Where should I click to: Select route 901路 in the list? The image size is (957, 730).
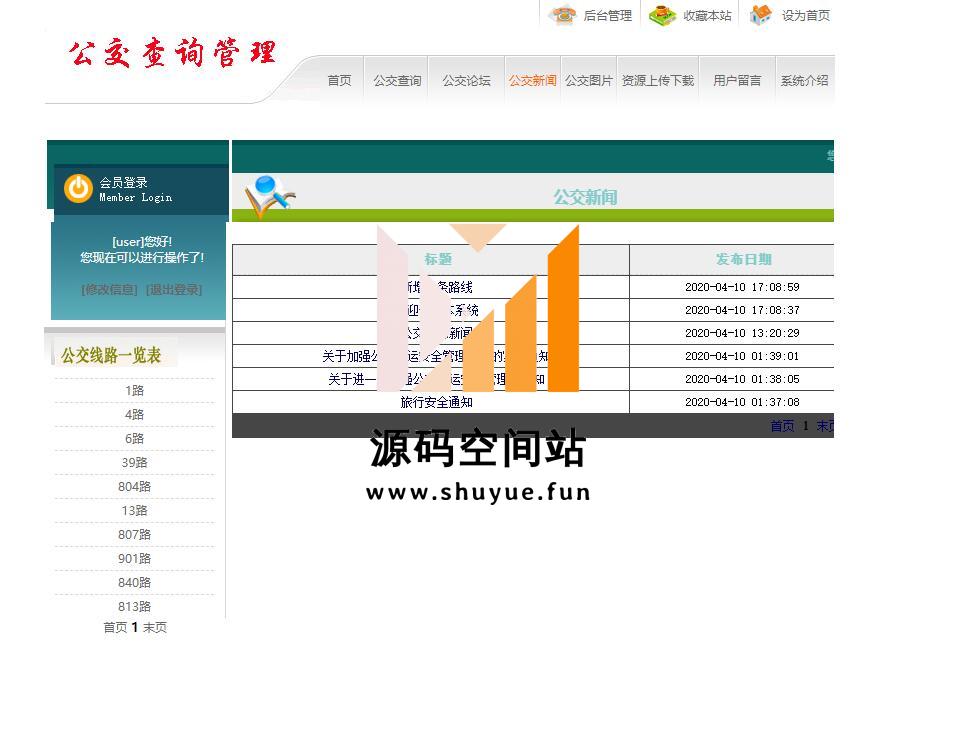coord(134,558)
